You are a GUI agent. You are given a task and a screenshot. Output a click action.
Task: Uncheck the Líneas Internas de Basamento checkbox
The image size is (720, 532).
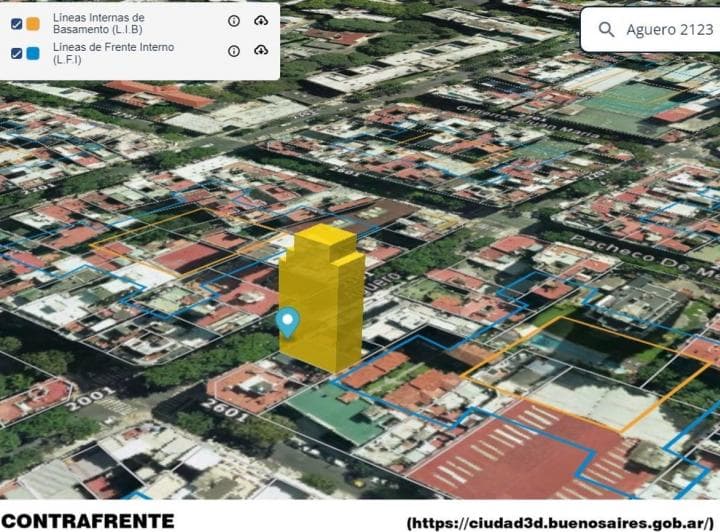click(x=17, y=24)
